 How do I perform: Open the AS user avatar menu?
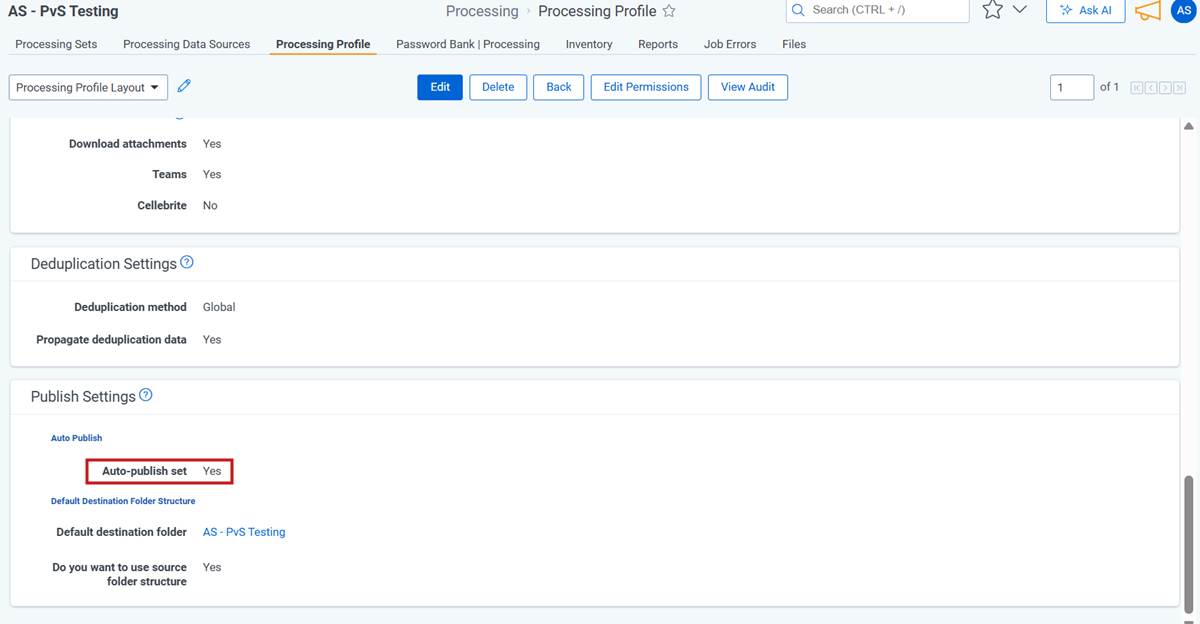[1183, 11]
